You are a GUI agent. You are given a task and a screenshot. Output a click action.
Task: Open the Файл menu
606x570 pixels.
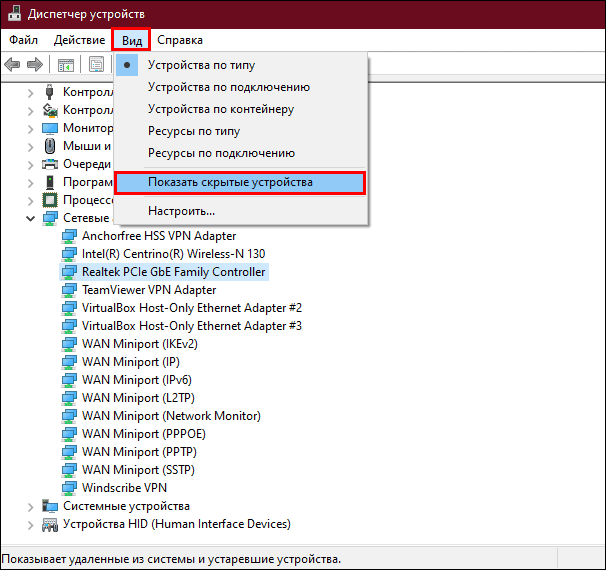pyautogui.click(x=24, y=40)
